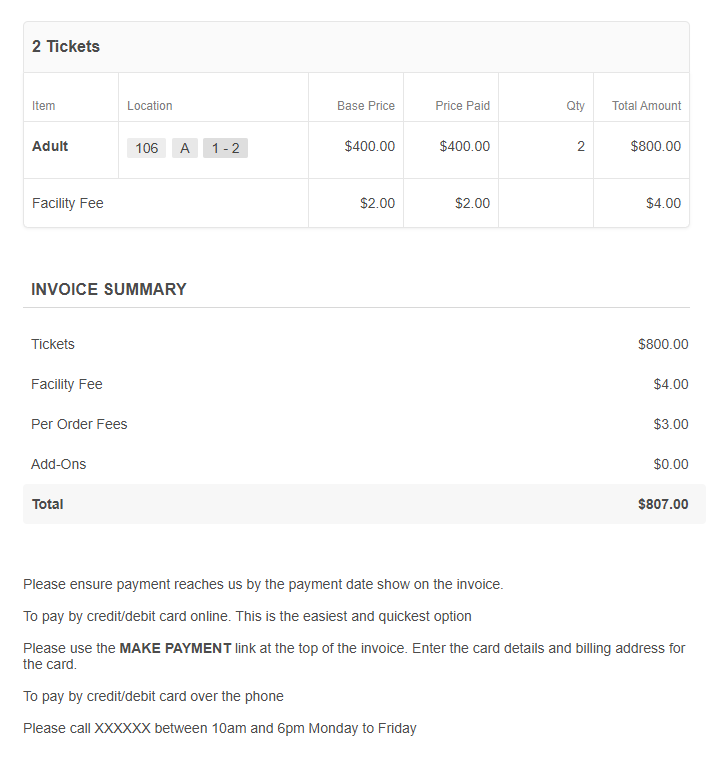Select the row A location badge
Screen dimensions: 718x773
[x=185, y=148]
